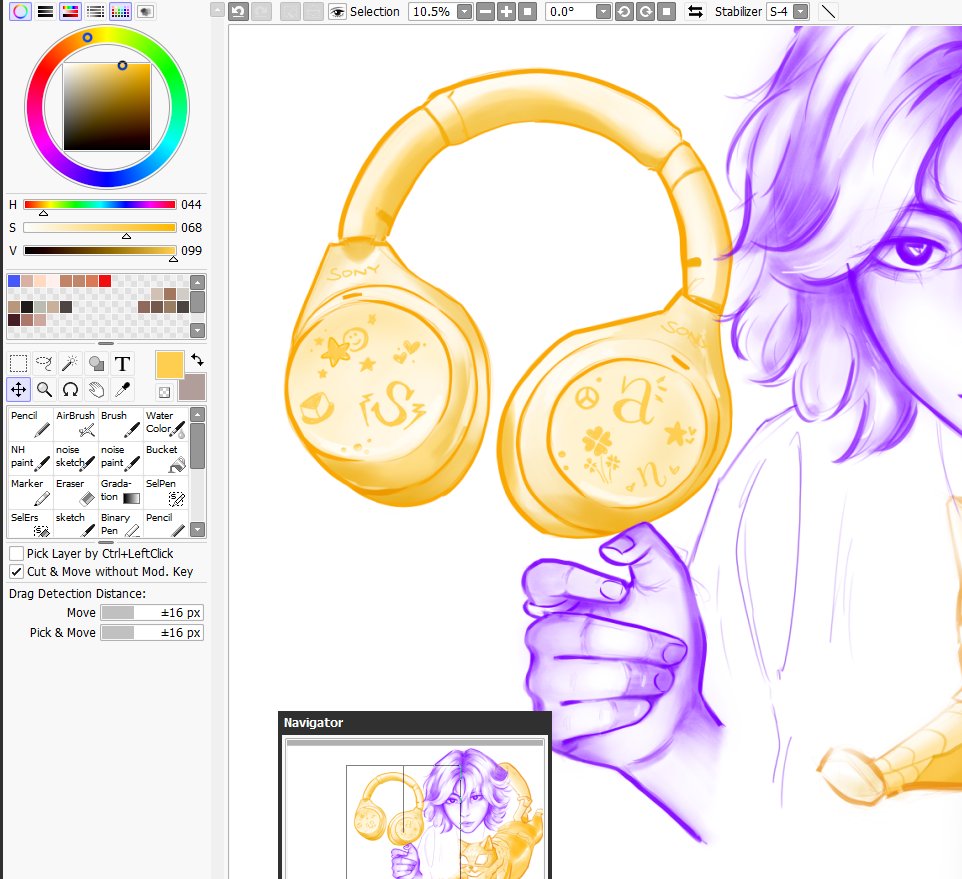
Task: Choose the Brush tool
Action: 120,424
